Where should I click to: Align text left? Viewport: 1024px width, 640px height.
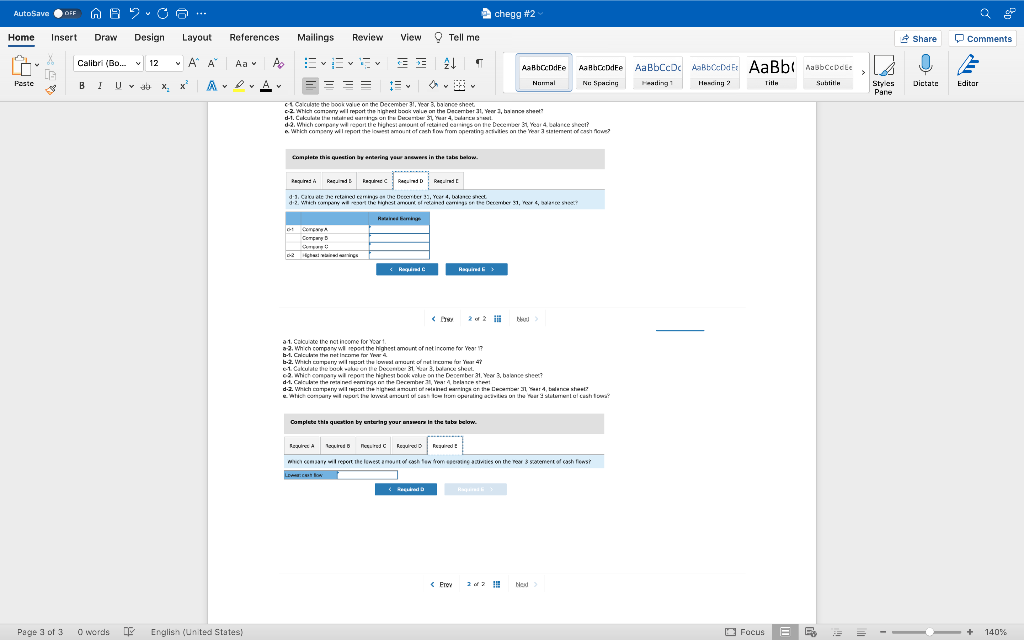[x=310, y=86]
